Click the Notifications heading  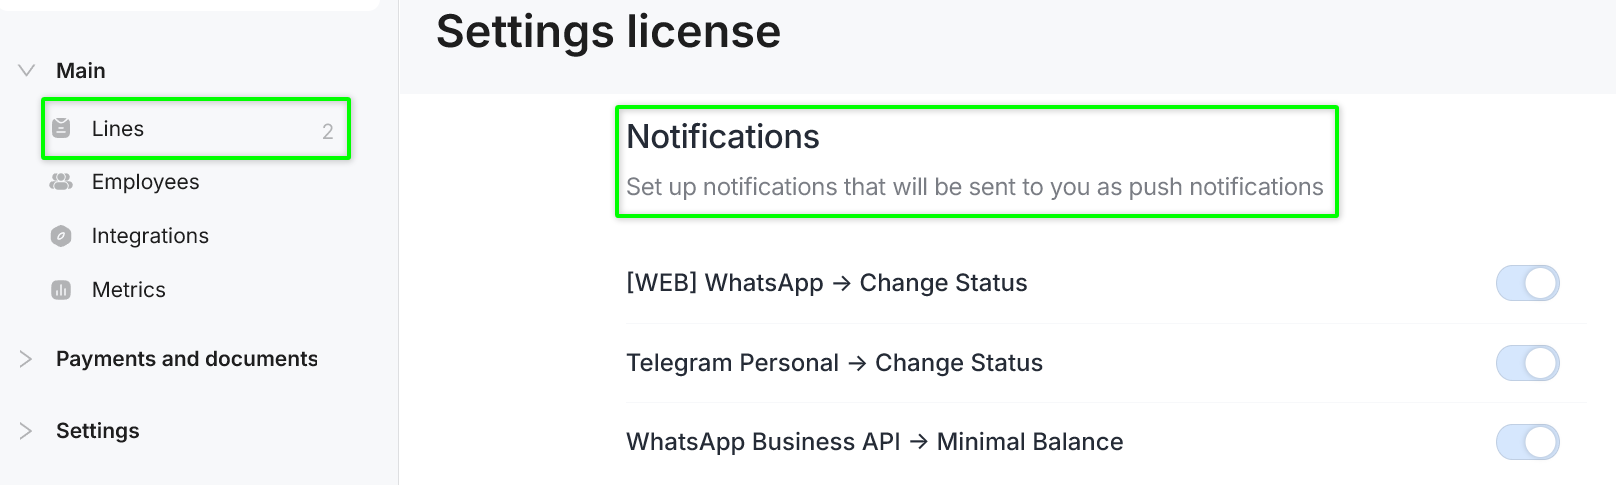[x=723, y=137]
